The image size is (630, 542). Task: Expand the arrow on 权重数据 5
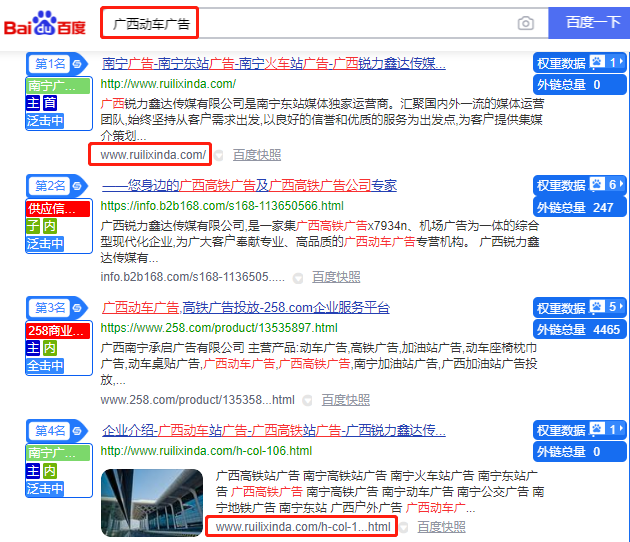click(x=621, y=307)
